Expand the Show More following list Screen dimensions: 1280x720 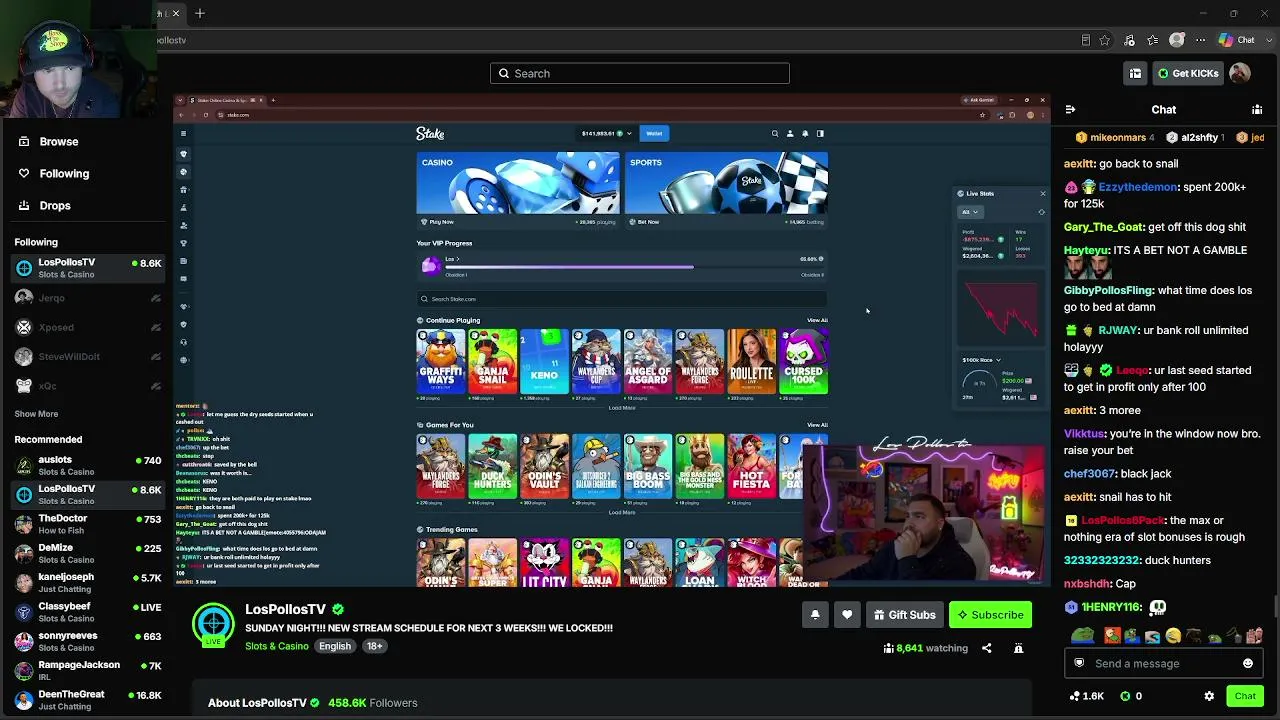(x=36, y=414)
